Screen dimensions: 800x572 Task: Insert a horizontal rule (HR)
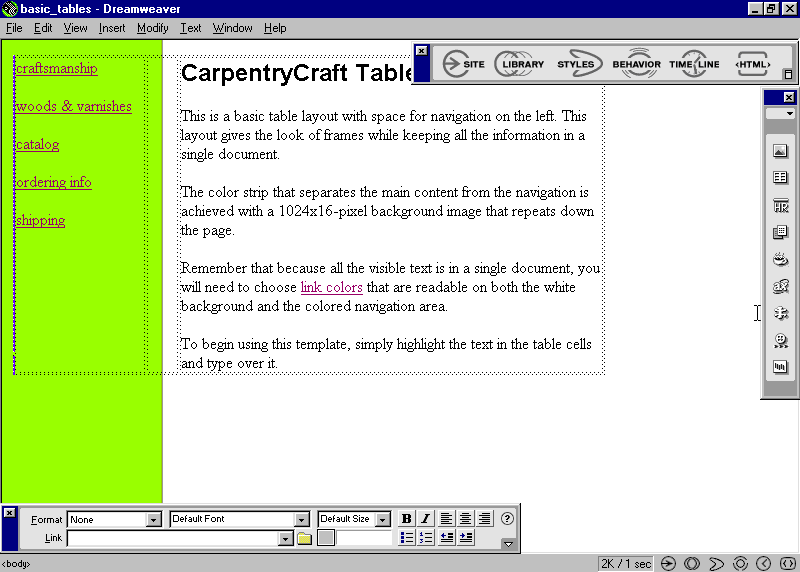pyautogui.click(x=781, y=206)
